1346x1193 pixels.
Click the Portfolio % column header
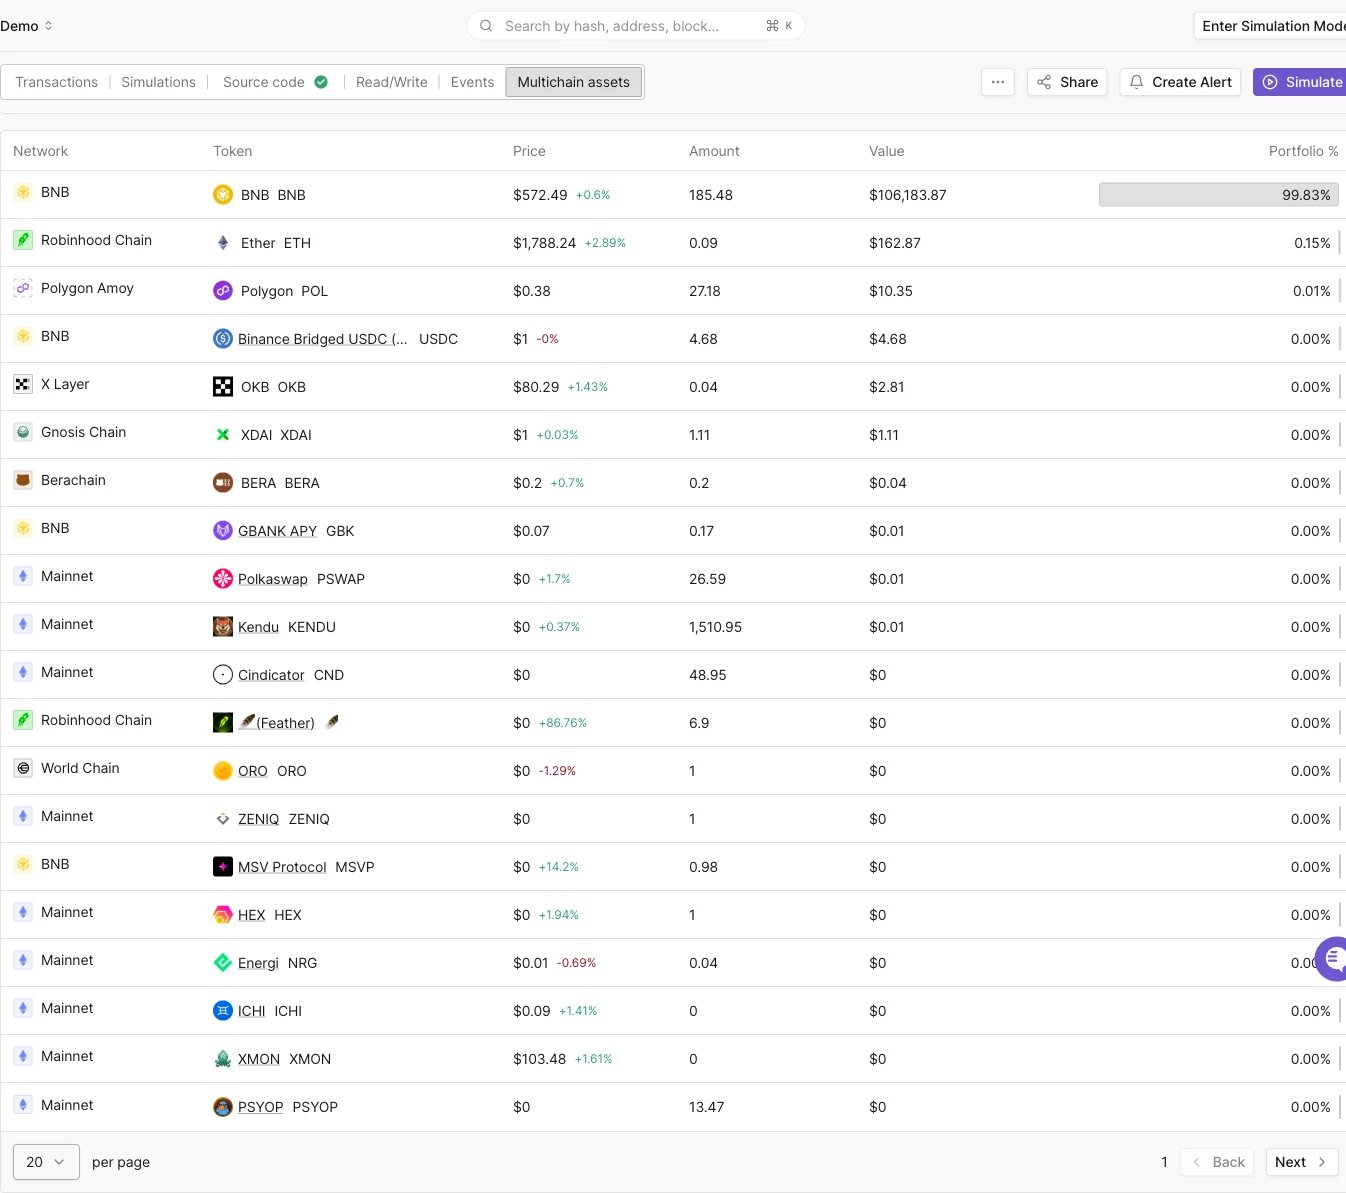1303,151
